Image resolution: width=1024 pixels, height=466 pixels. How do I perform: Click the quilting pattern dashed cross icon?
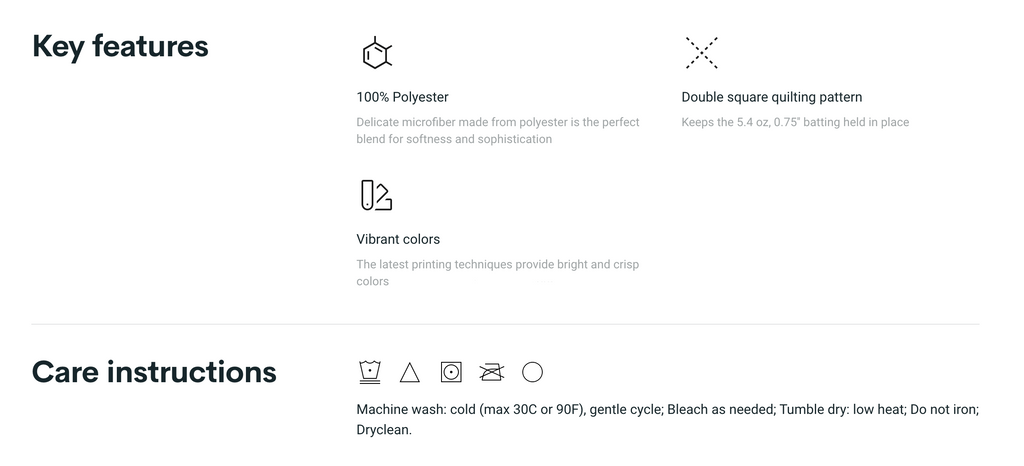[701, 53]
